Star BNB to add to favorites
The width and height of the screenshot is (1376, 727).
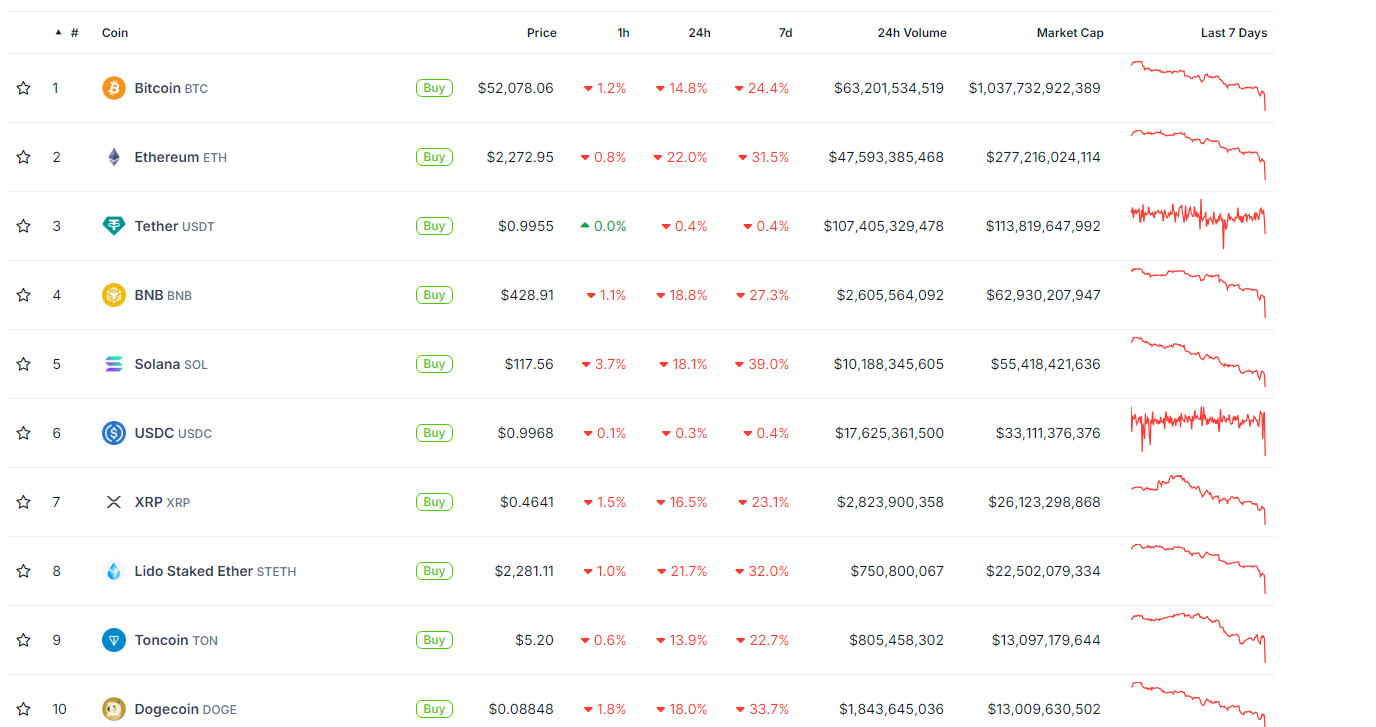click(23, 295)
